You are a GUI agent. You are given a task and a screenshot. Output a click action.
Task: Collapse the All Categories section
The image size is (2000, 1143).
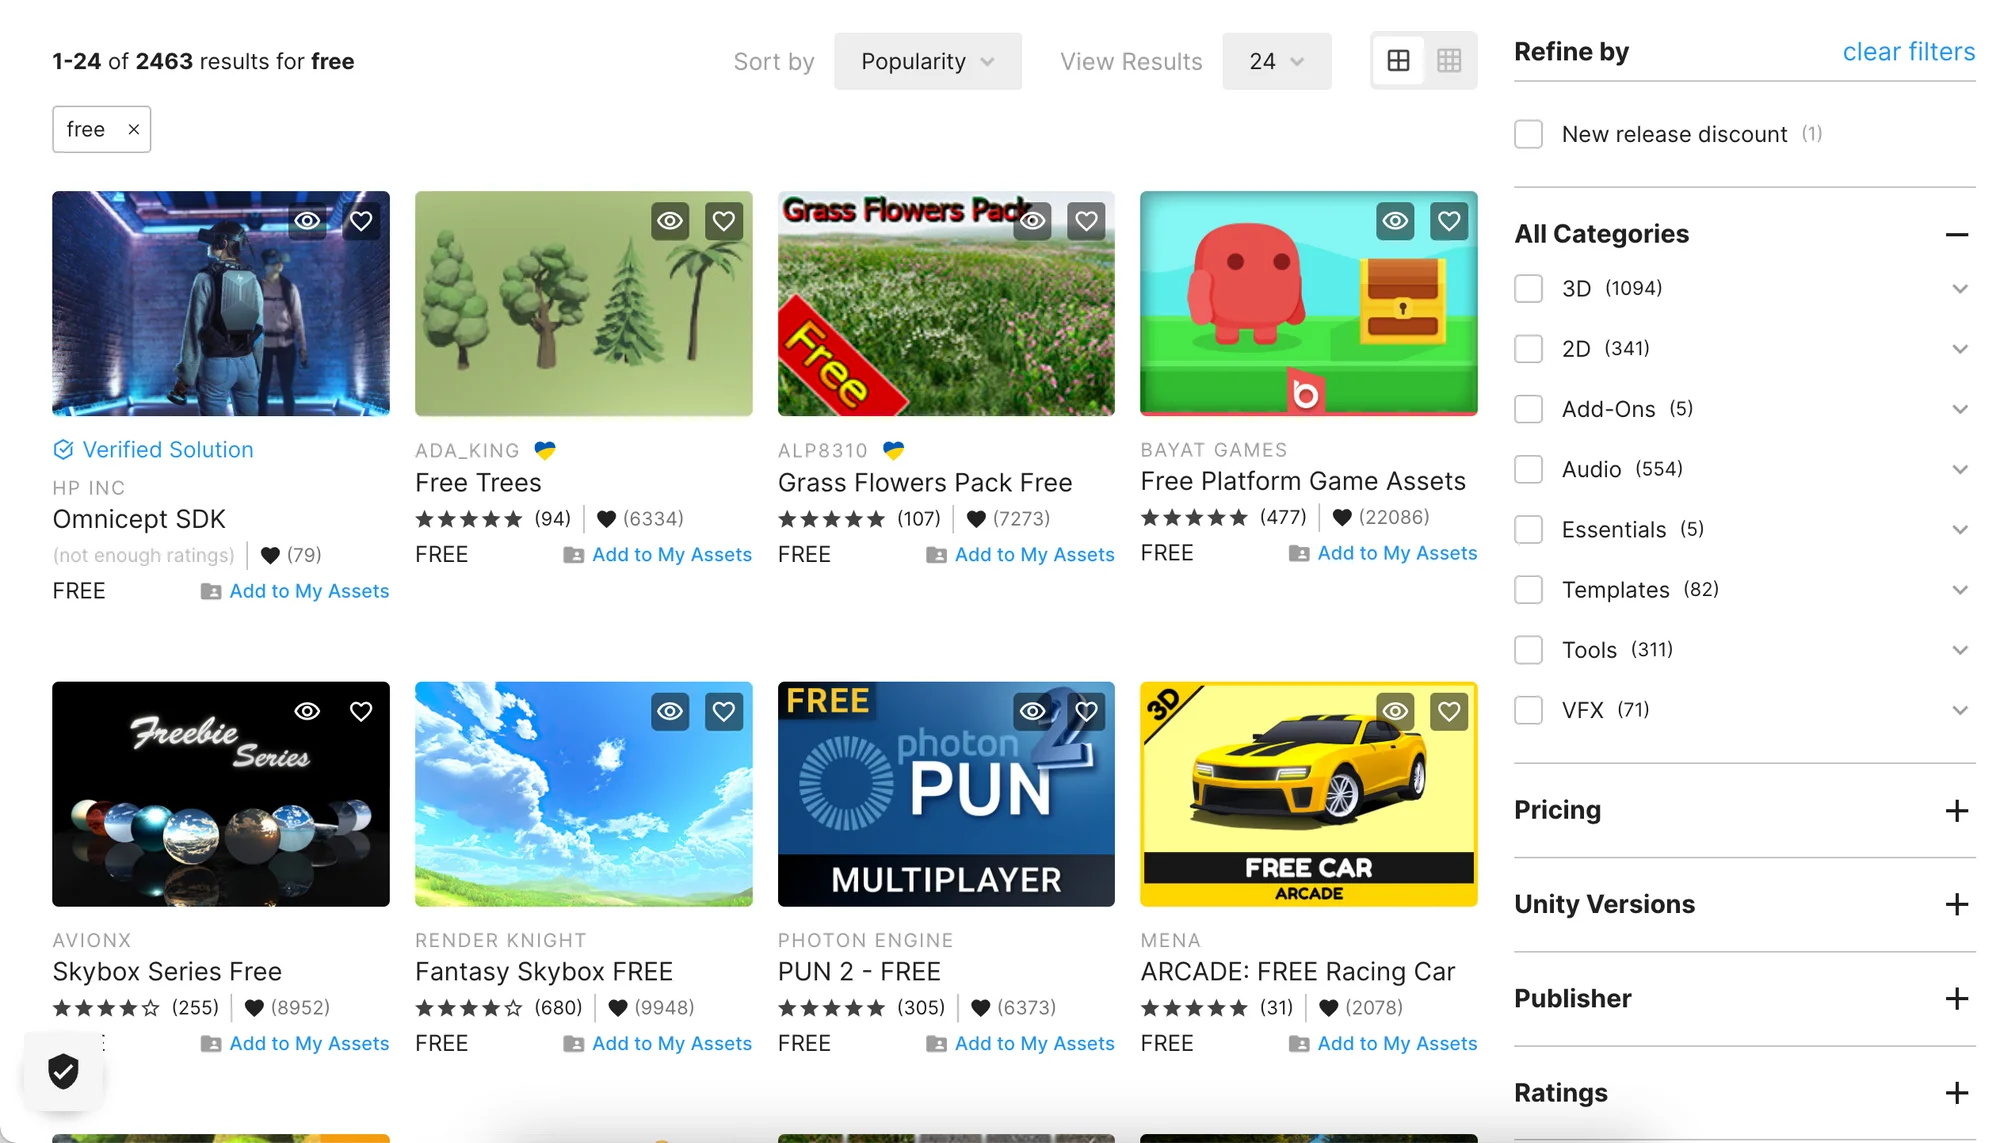pos(1956,235)
